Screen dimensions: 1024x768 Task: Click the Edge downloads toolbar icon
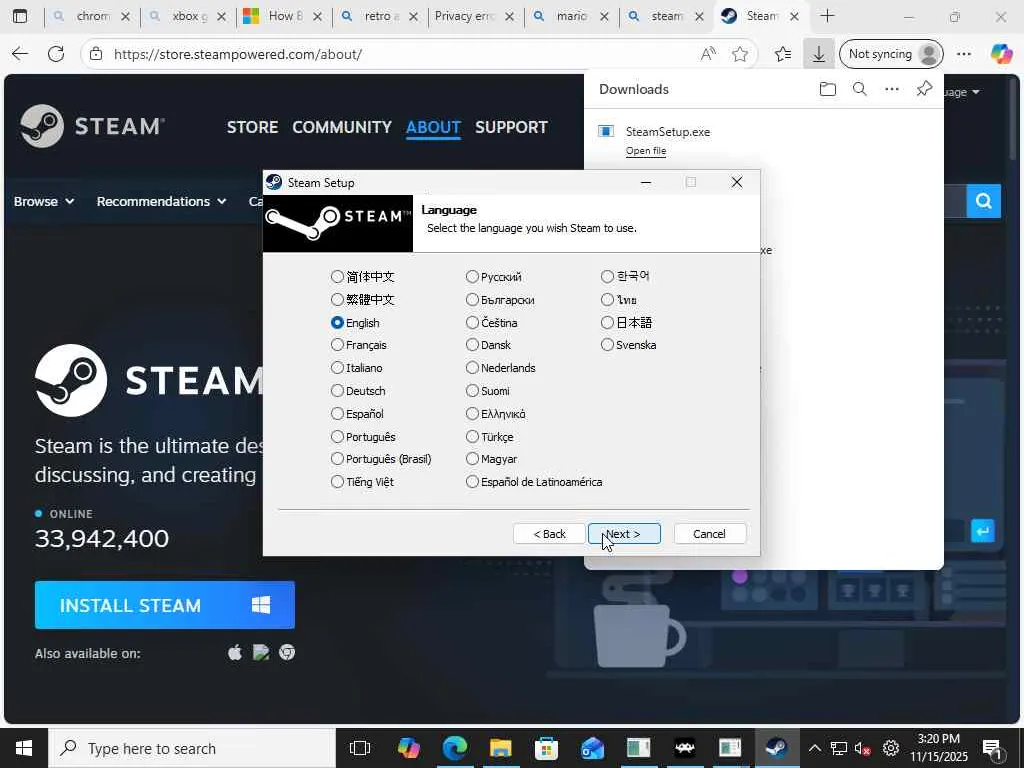tap(818, 54)
